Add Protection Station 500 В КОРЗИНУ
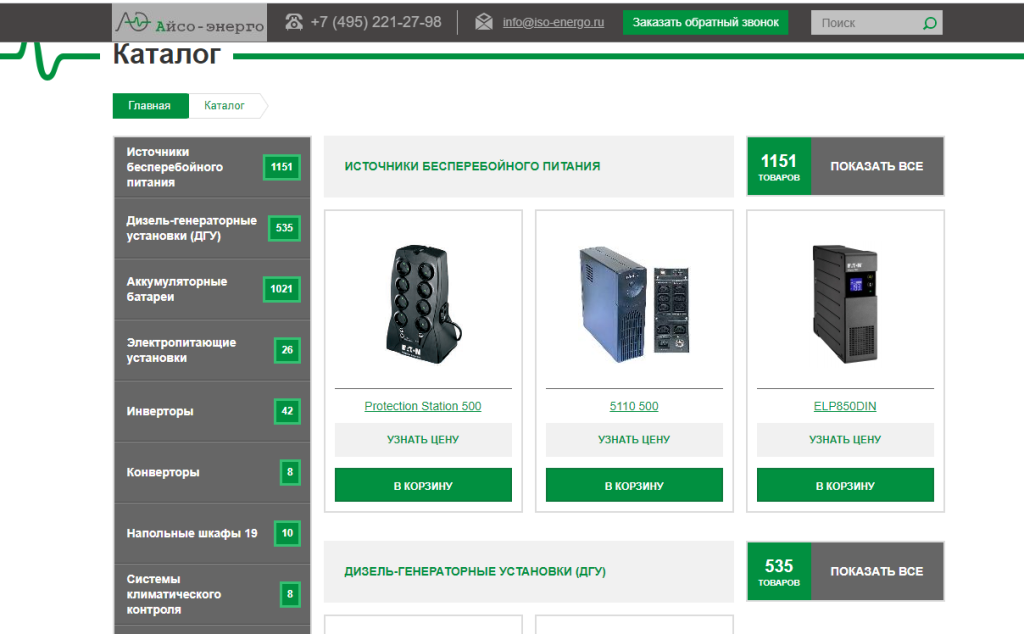The width and height of the screenshot is (1024, 634). 423,485
